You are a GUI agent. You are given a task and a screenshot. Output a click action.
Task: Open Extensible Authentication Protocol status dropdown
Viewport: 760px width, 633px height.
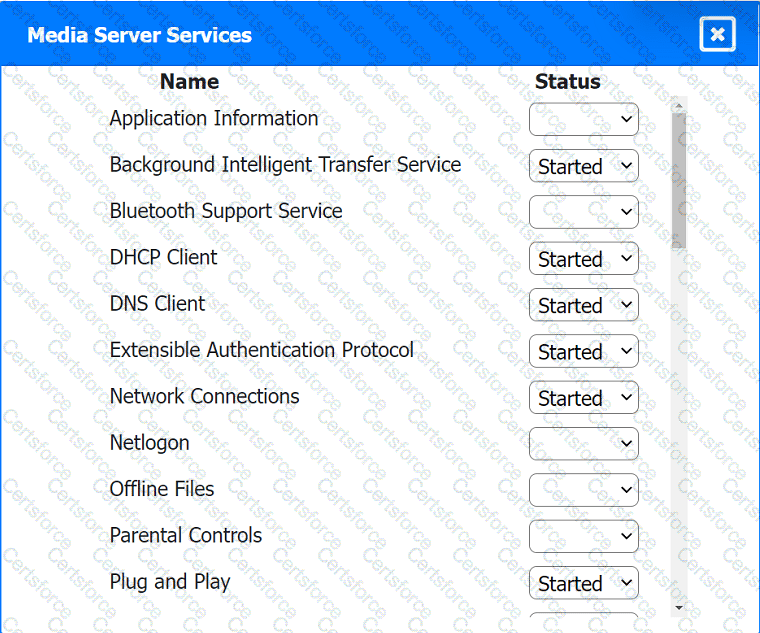[583, 351]
